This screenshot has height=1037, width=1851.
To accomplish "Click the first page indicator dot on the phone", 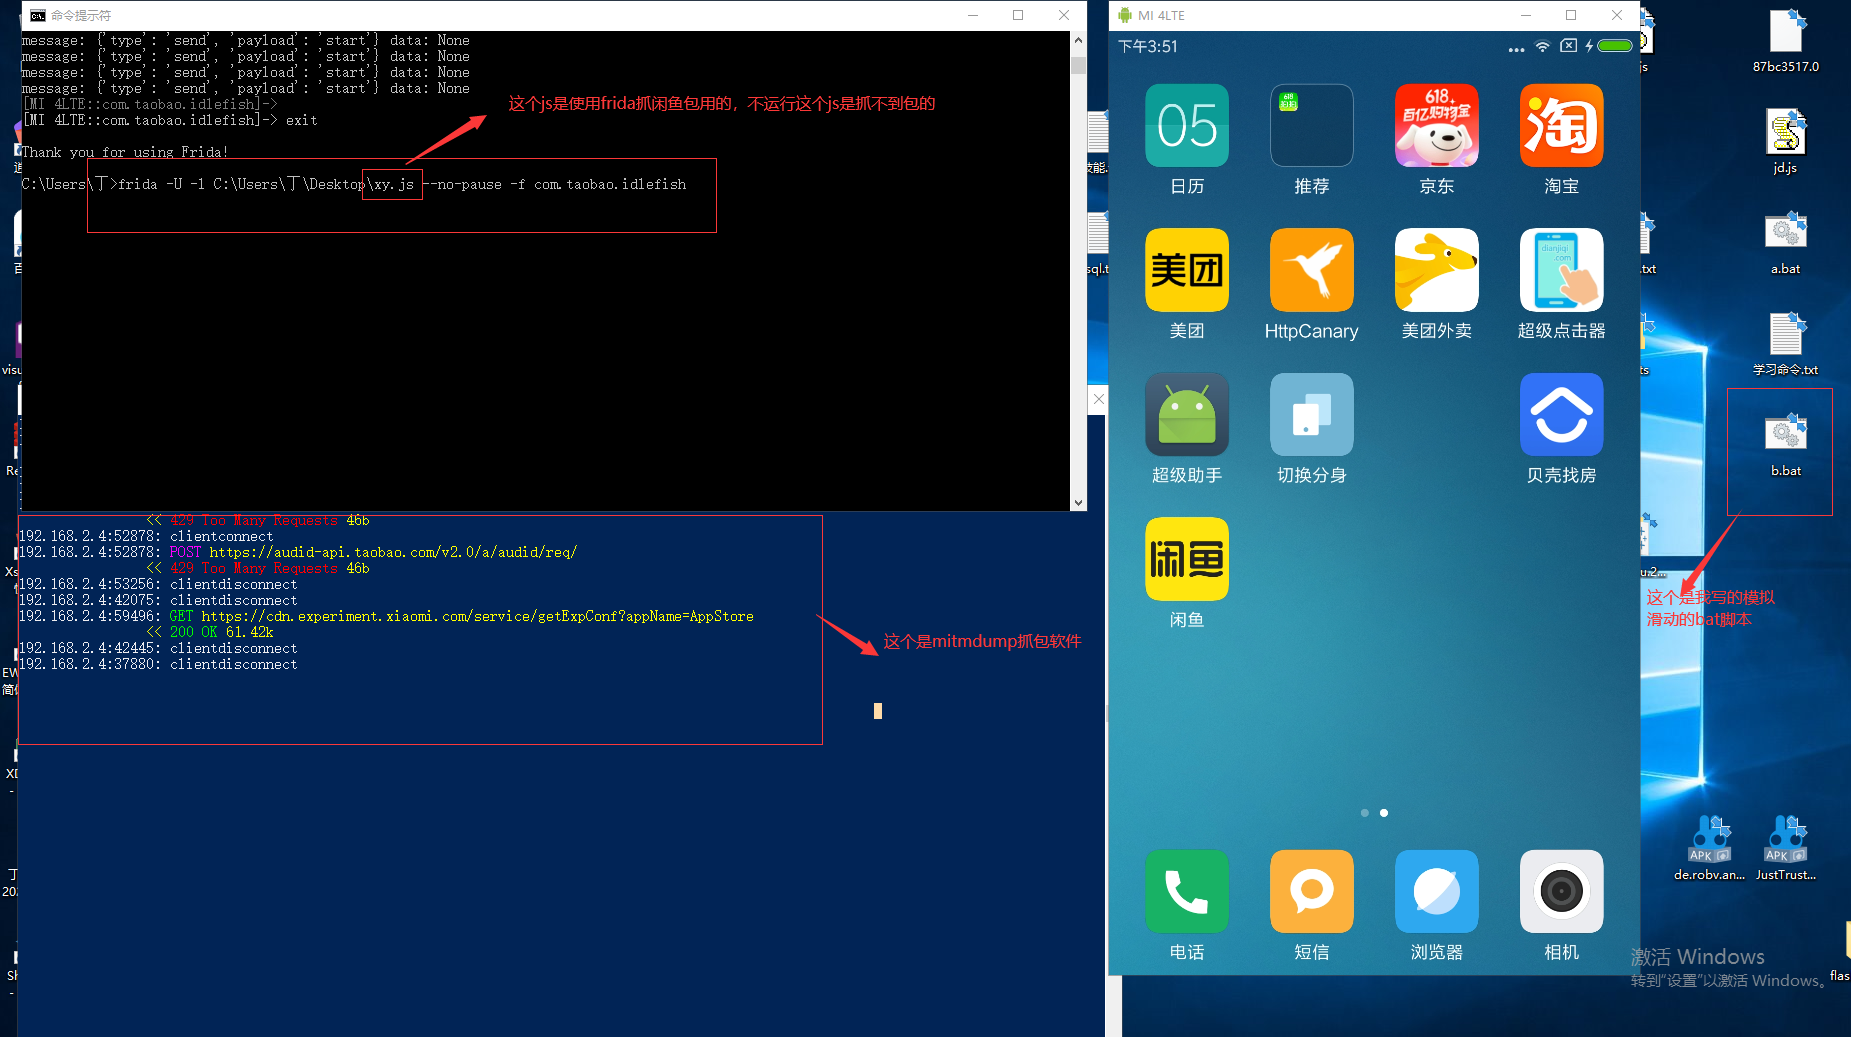I will pyautogui.click(x=1364, y=813).
